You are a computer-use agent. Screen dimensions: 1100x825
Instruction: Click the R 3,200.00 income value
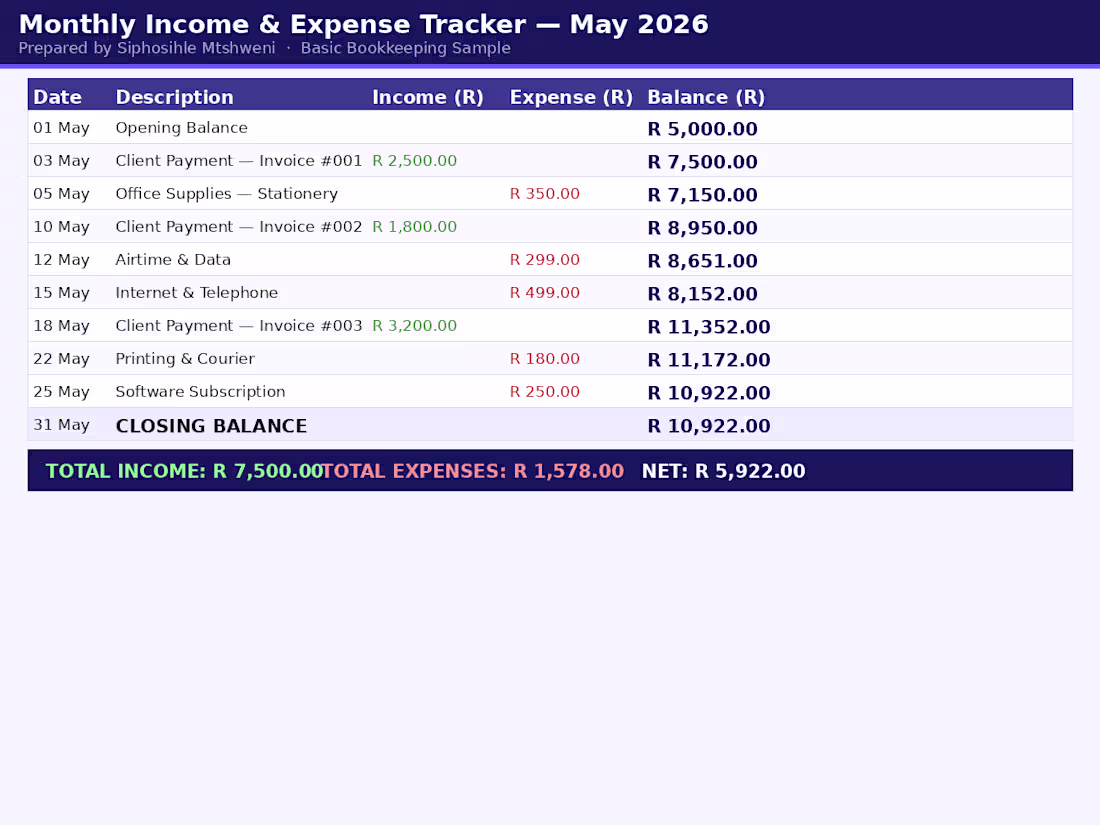point(415,326)
